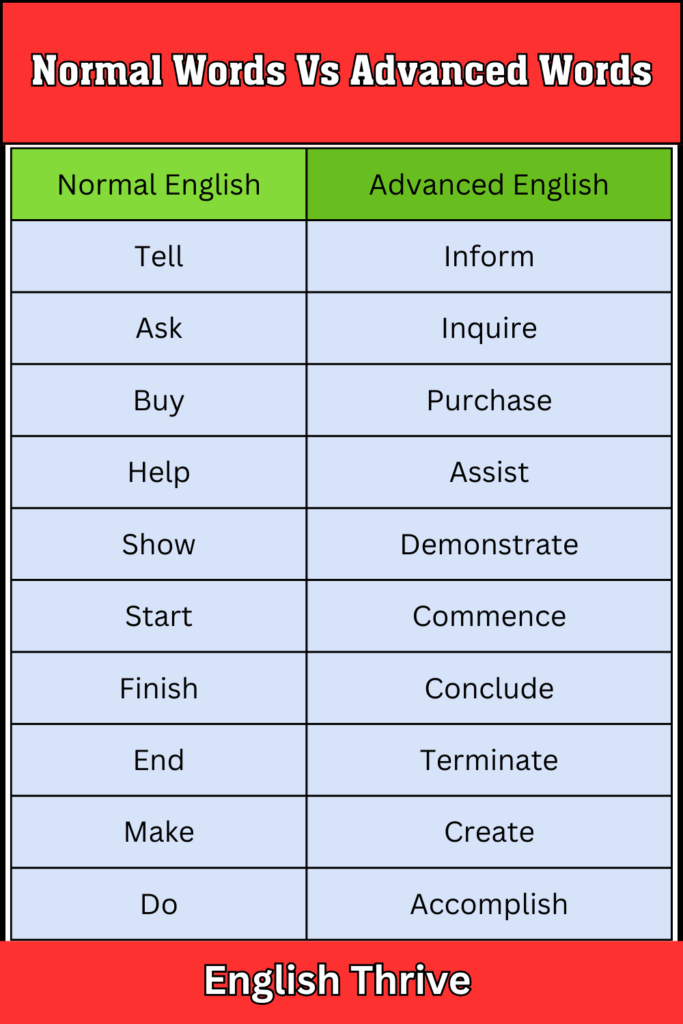Screen dimensions: 683x1024
Task: Select the 'Terminate' cell
Action: tap(489, 761)
